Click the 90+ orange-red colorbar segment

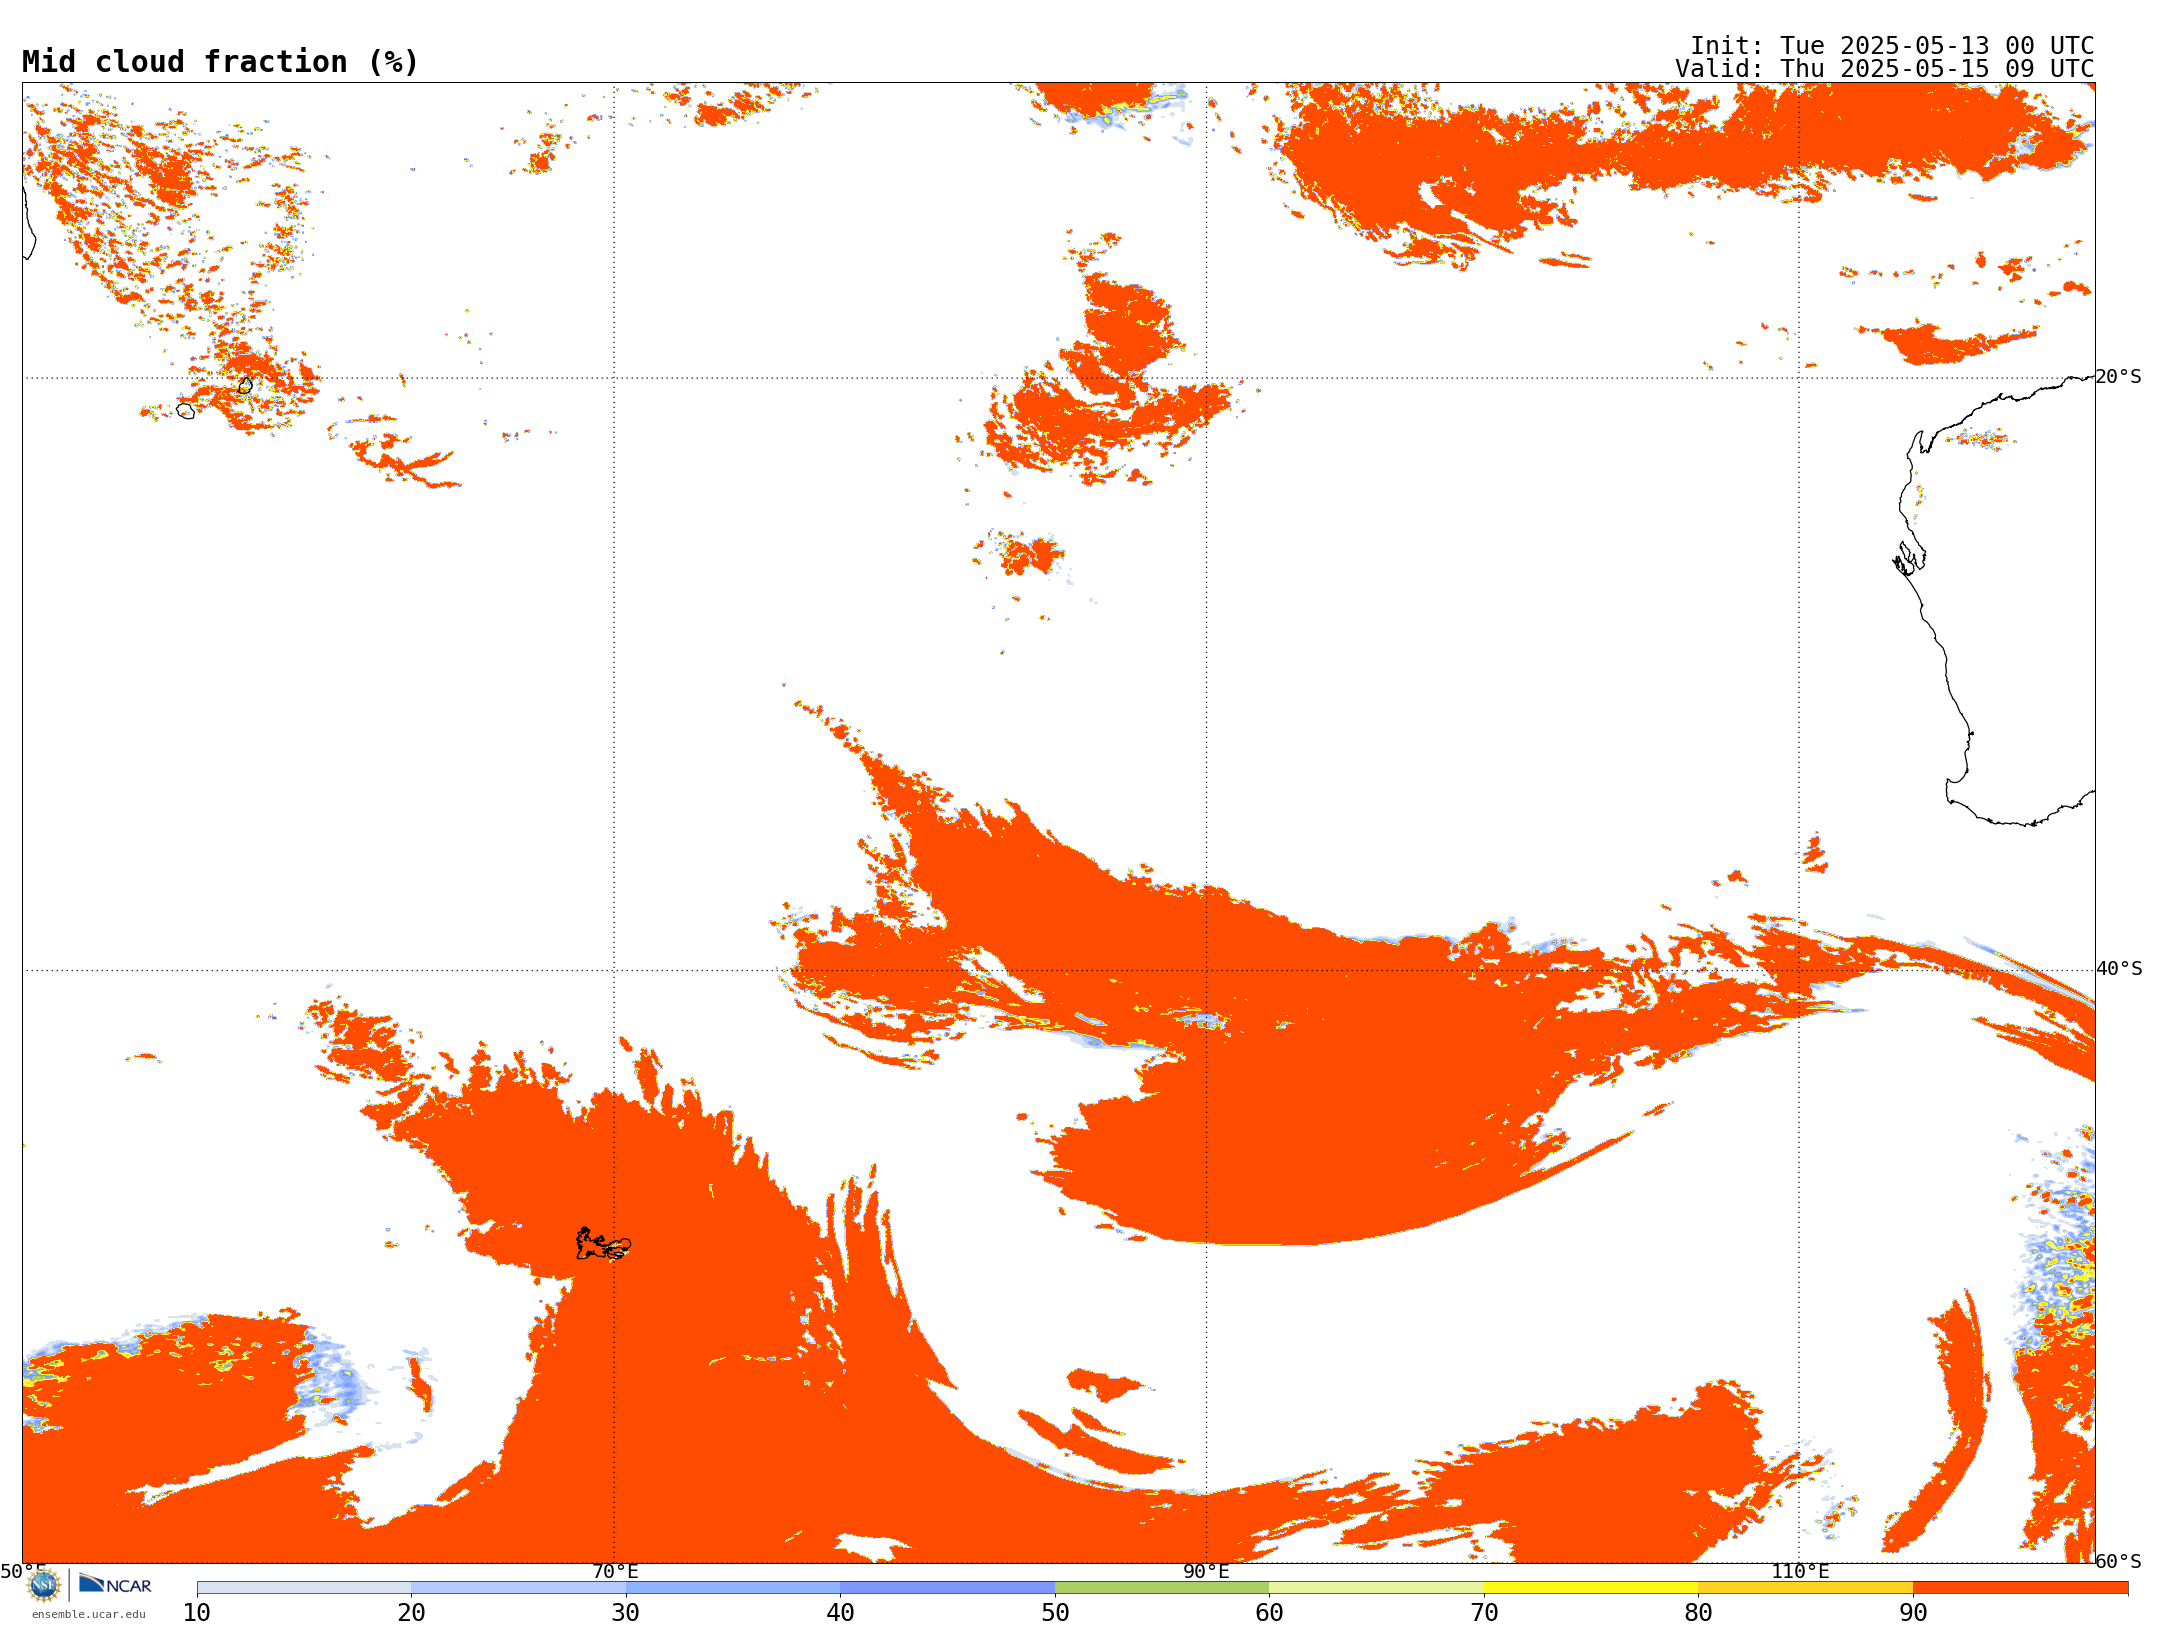coord(2020,1588)
